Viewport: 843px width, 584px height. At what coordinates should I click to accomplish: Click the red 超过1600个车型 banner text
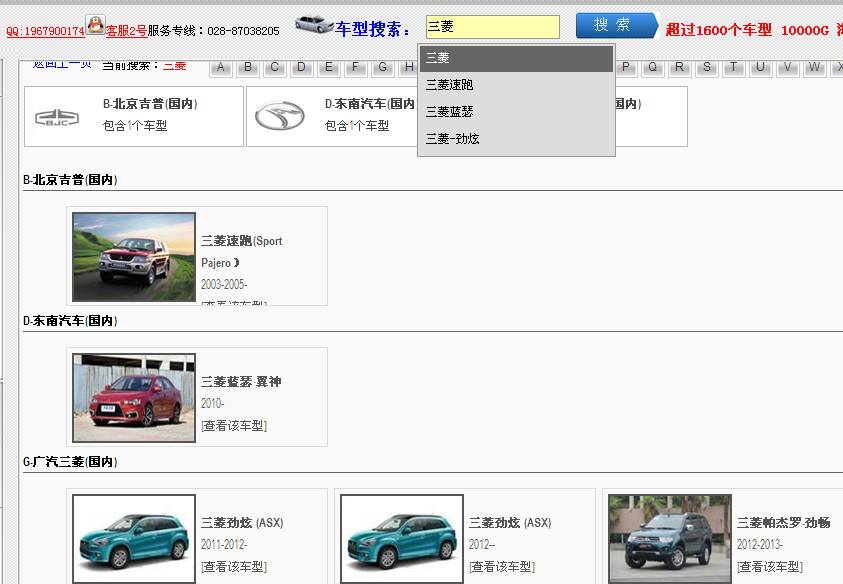click(x=719, y=30)
